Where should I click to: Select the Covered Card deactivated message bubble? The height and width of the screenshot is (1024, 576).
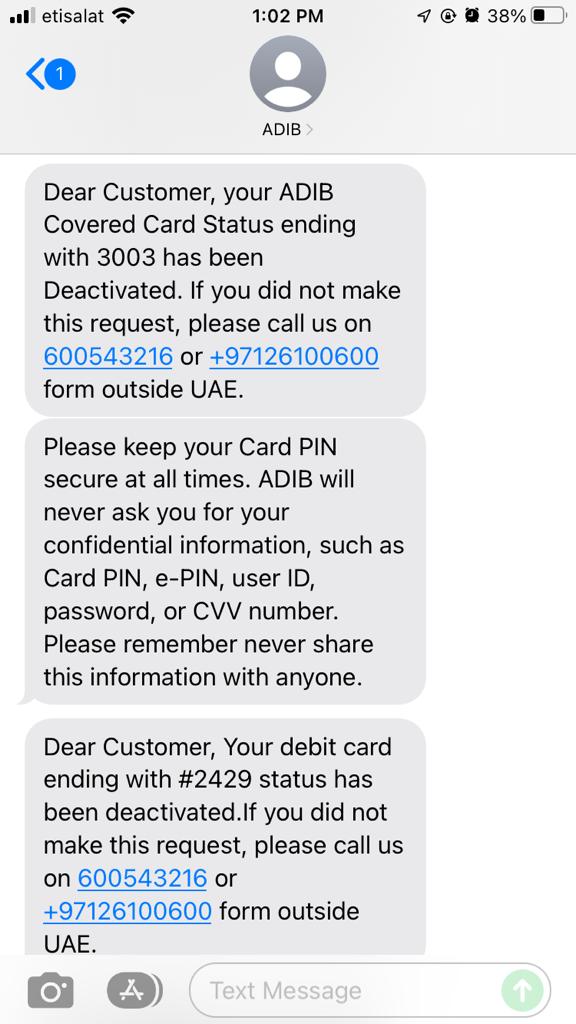coord(225,290)
